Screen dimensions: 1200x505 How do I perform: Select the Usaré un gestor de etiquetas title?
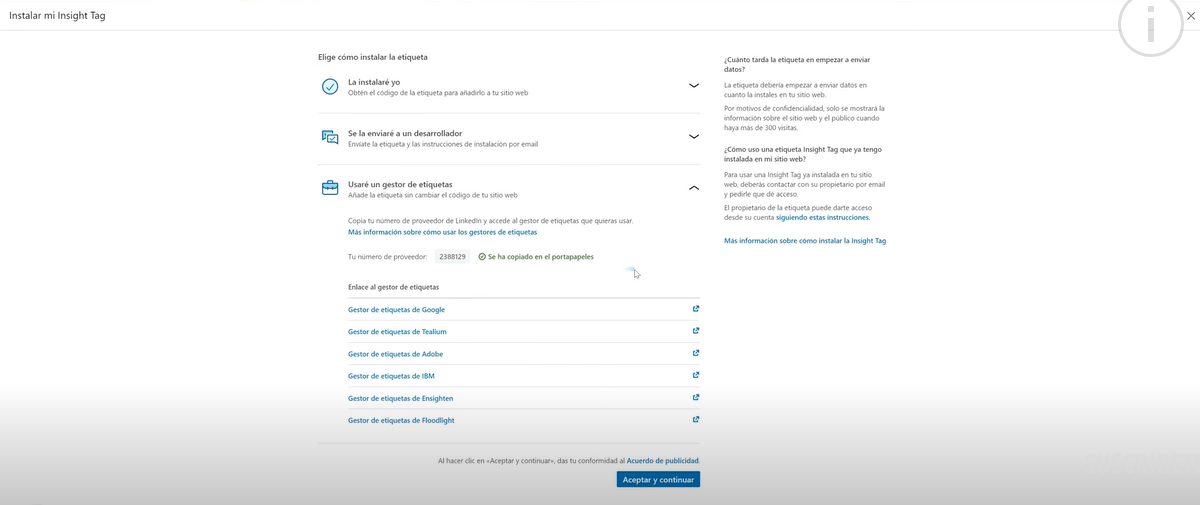(400, 185)
